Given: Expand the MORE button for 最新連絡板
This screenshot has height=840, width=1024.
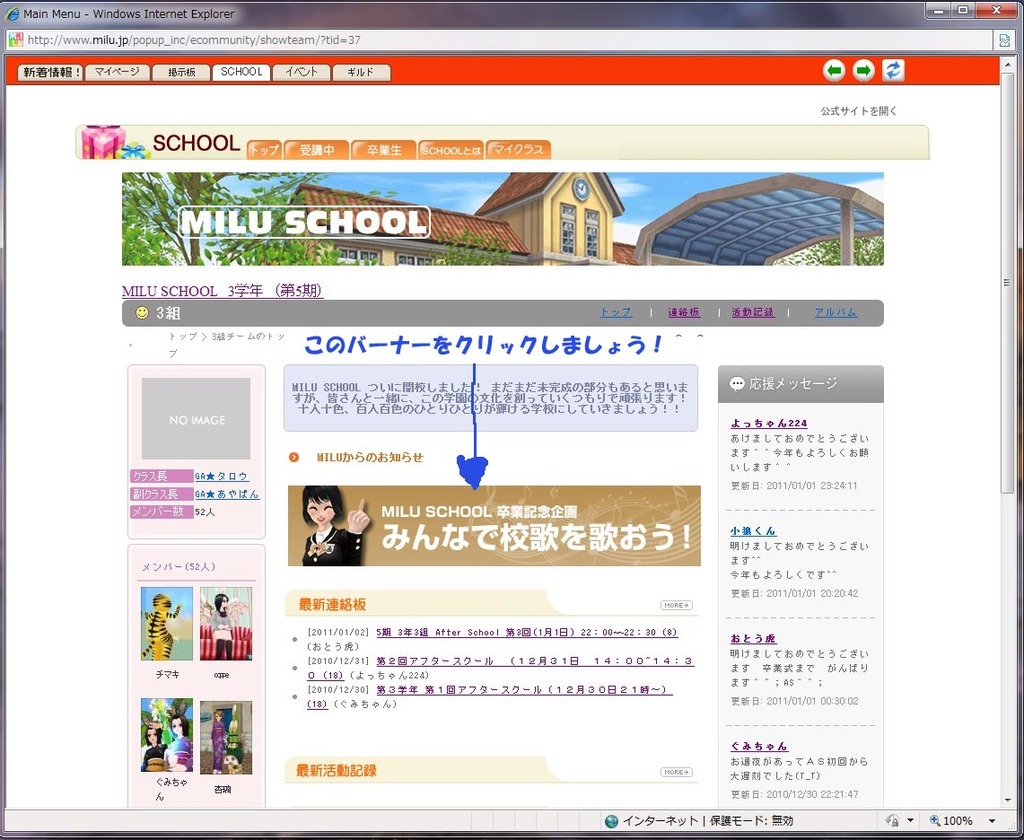Looking at the screenshot, I should pyautogui.click(x=676, y=605).
